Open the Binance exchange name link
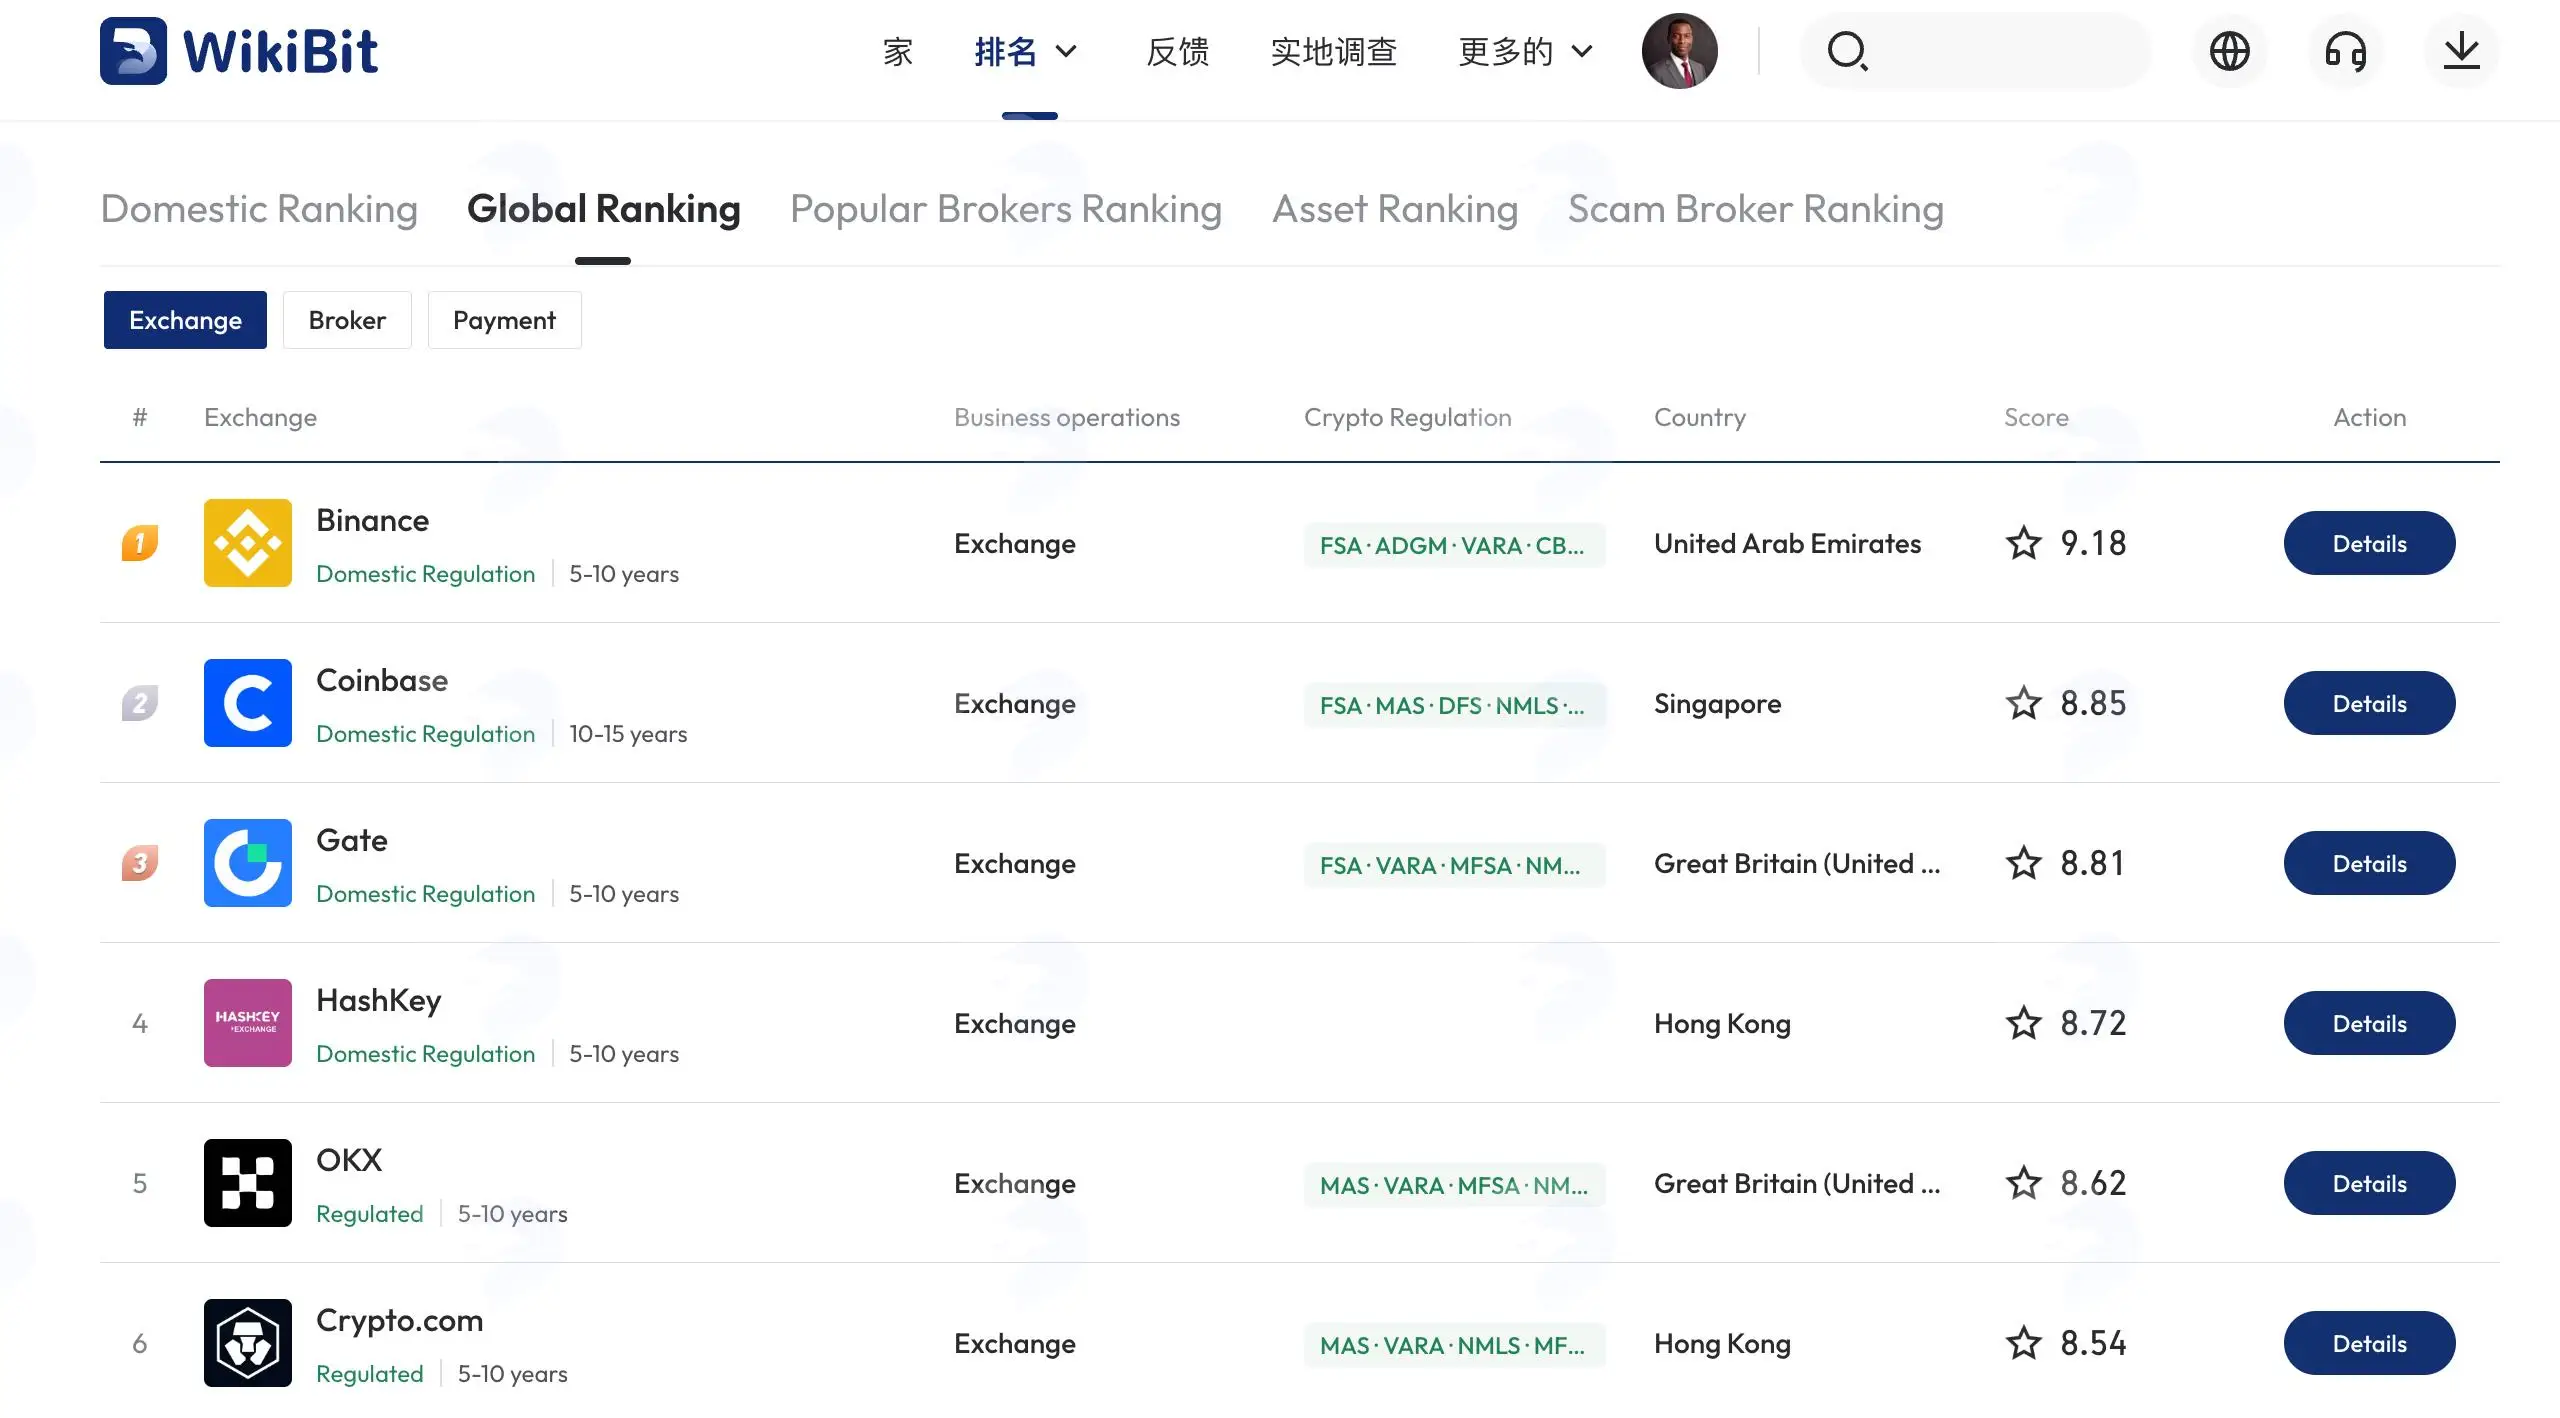This screenshot has width=2560, height=1418. [372, 520]
